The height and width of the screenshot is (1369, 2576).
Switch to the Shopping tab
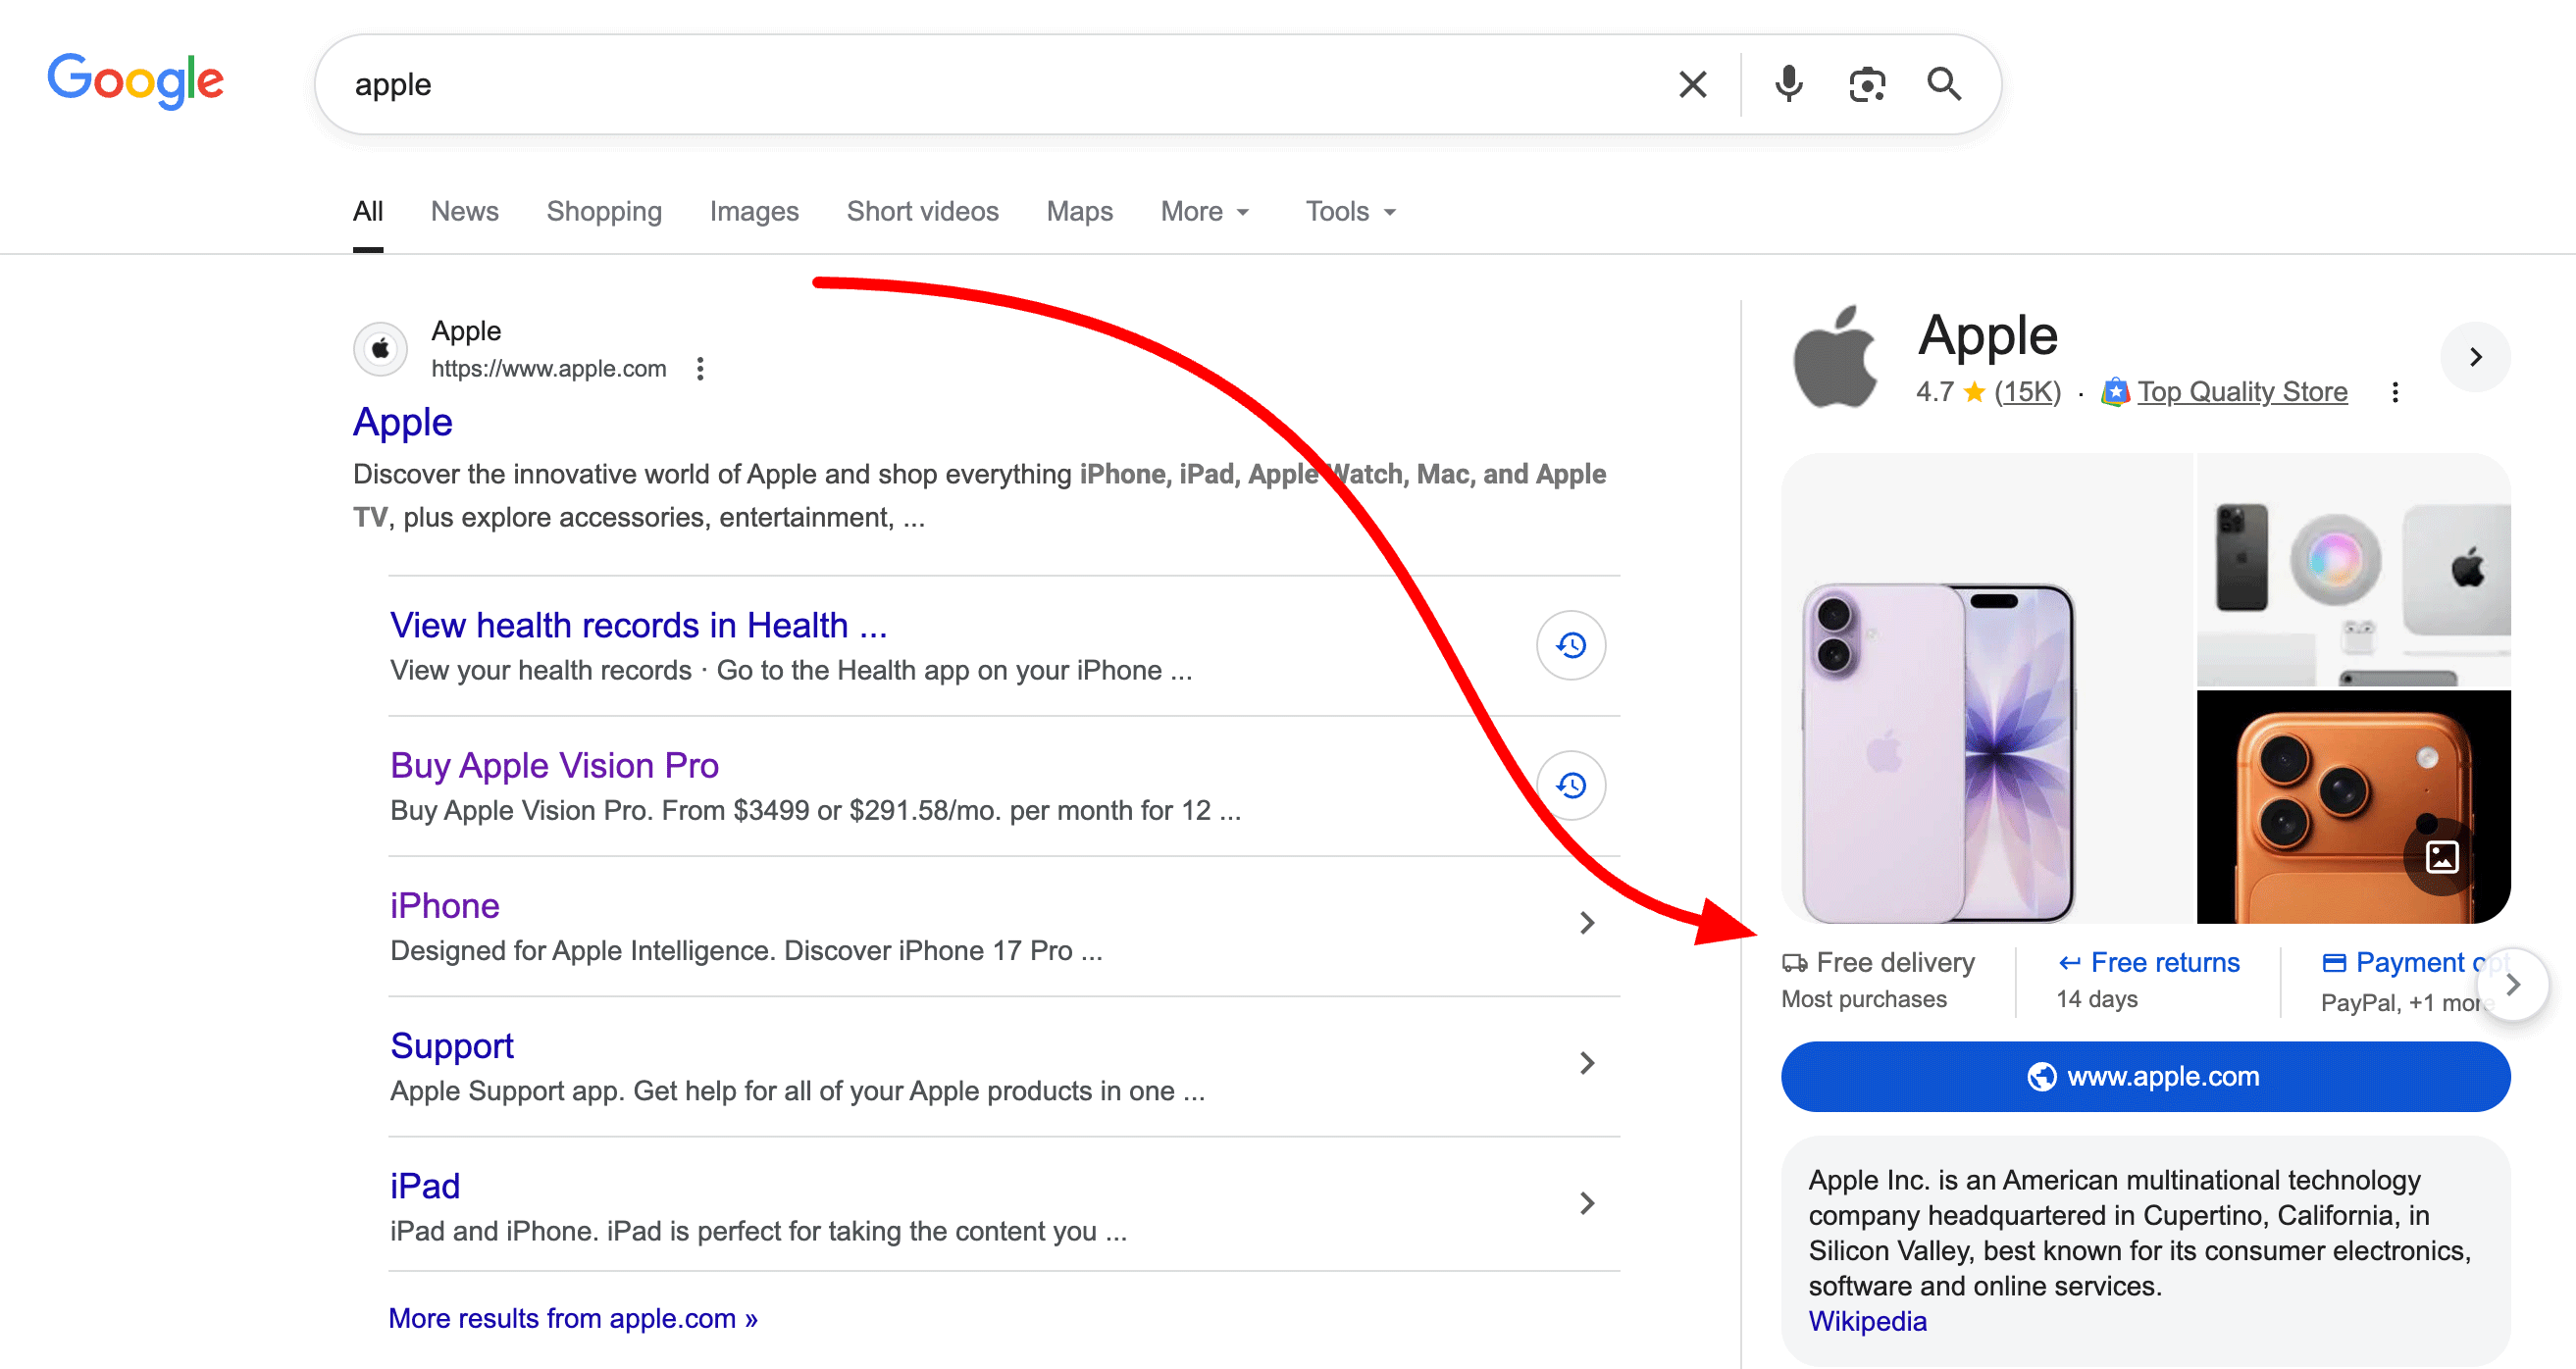604,212
